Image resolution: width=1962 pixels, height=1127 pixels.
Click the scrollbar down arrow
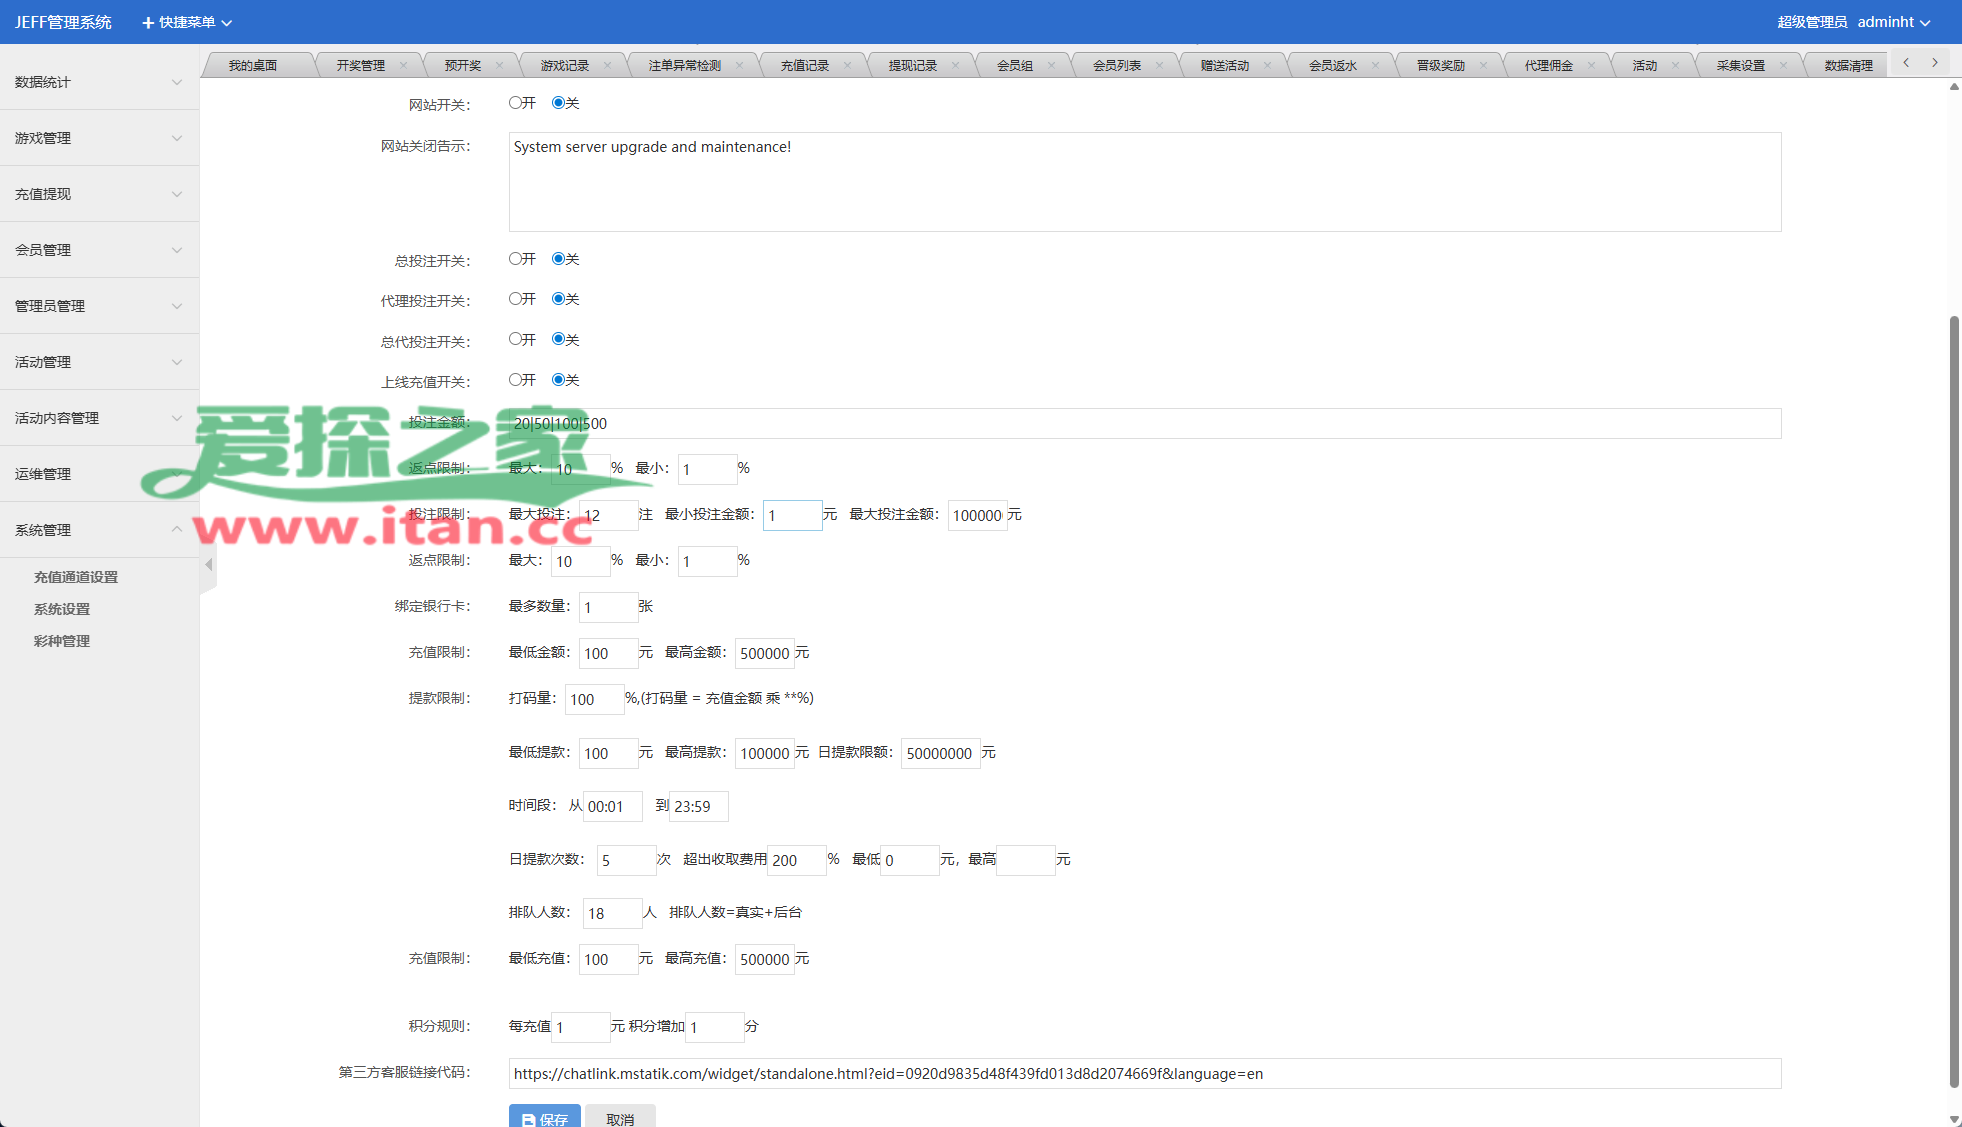[1954, 1119]
